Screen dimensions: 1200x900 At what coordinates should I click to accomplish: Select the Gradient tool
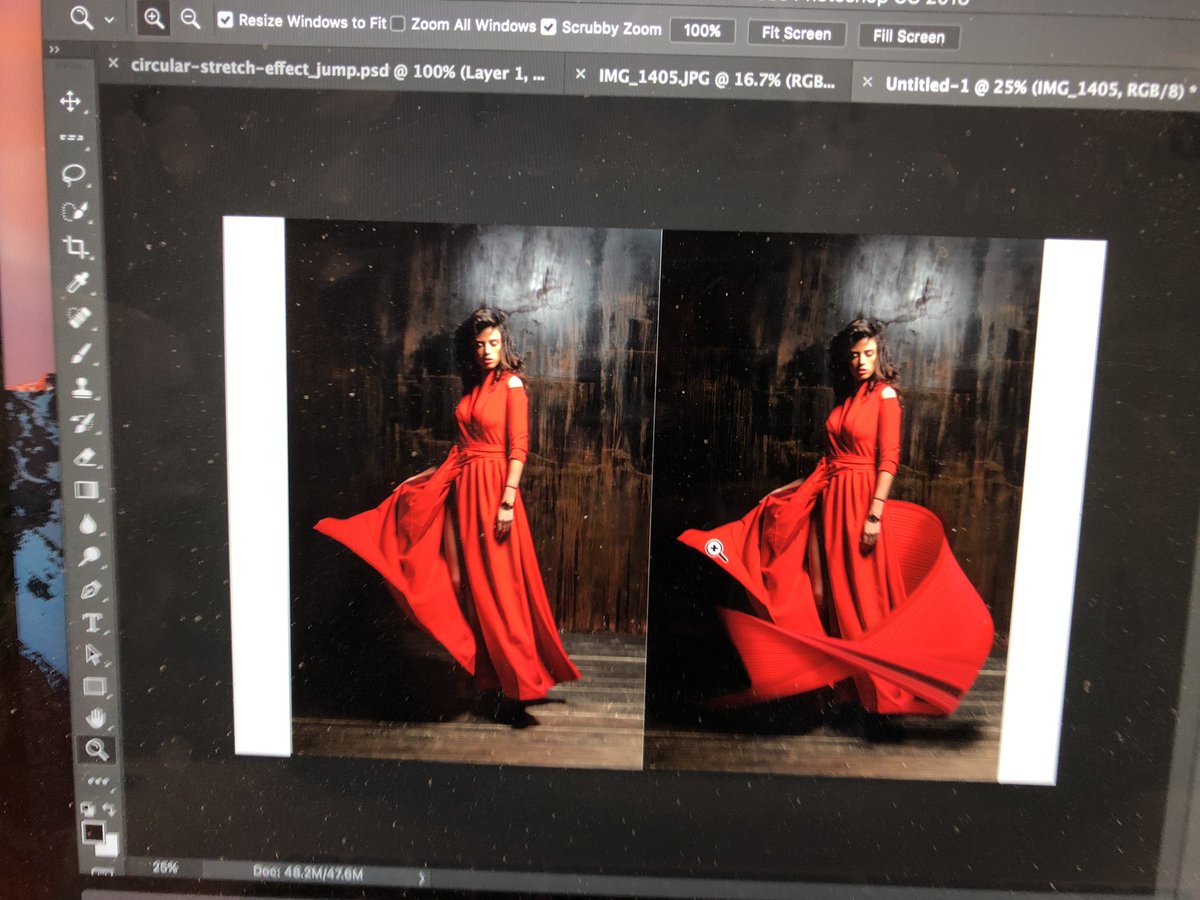click(86, 490)
